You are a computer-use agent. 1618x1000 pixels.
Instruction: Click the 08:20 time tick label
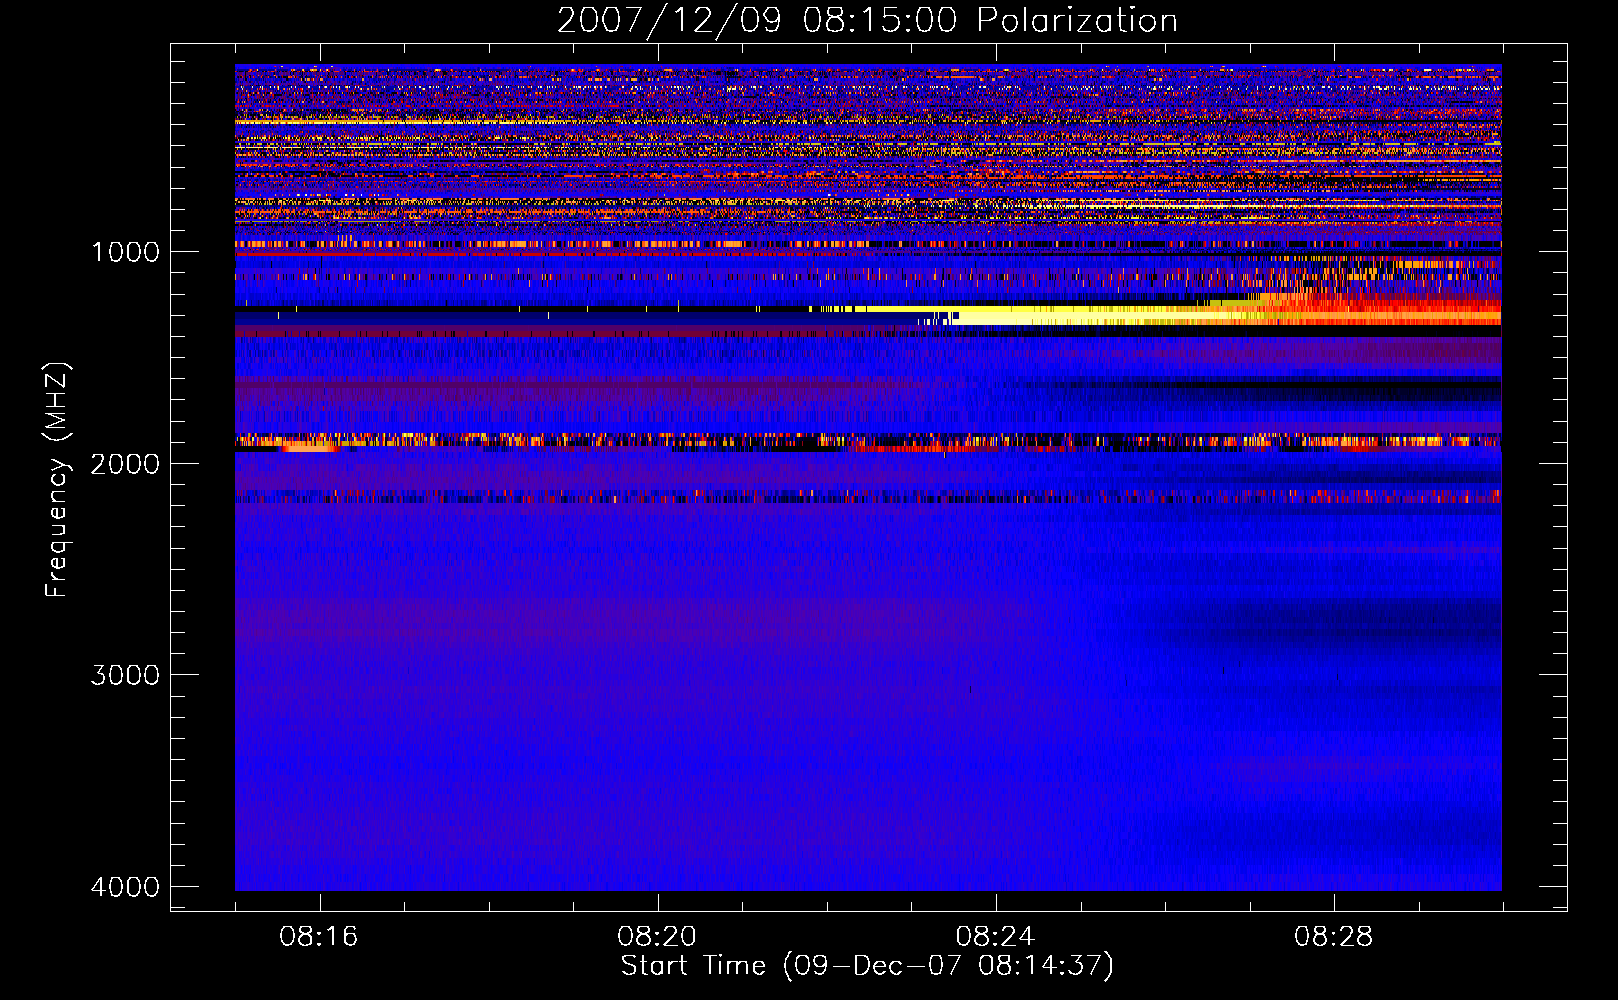click(657, 937)
